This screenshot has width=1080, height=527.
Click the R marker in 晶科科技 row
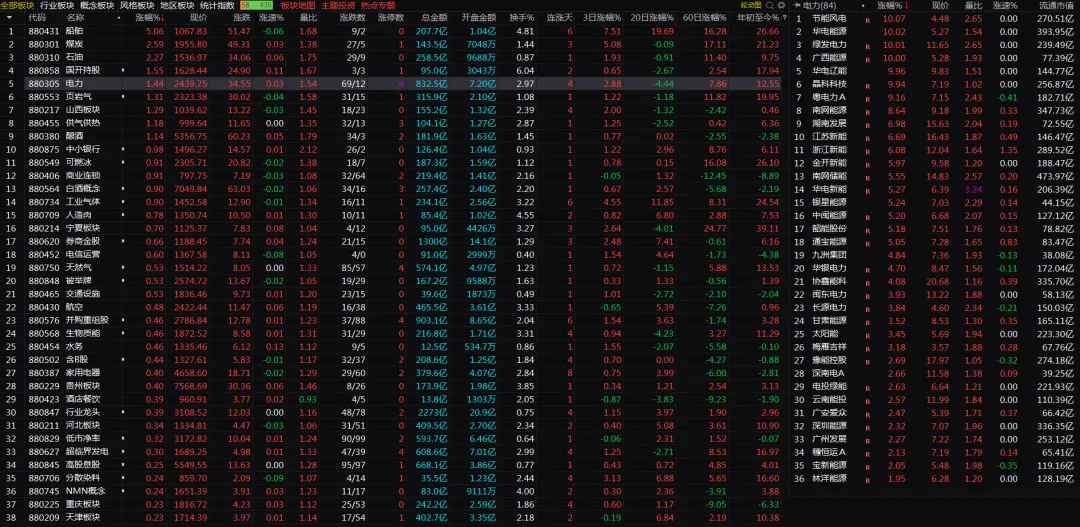pos(868,85)
